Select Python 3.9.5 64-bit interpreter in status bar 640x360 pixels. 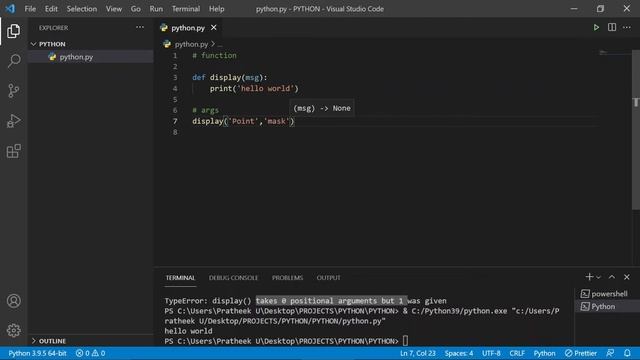click(x=37, y=353)
